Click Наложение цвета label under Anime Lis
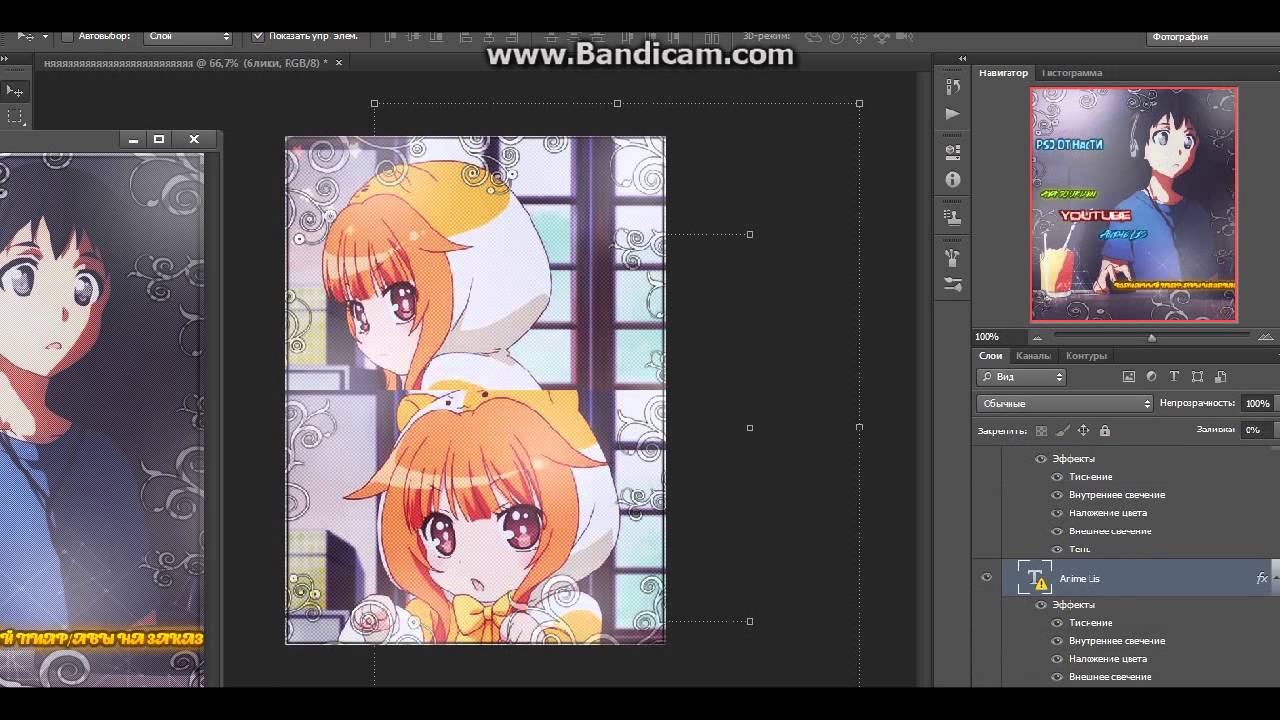The width and height of the screenshot is (1280, 720). click(1107, 659)
